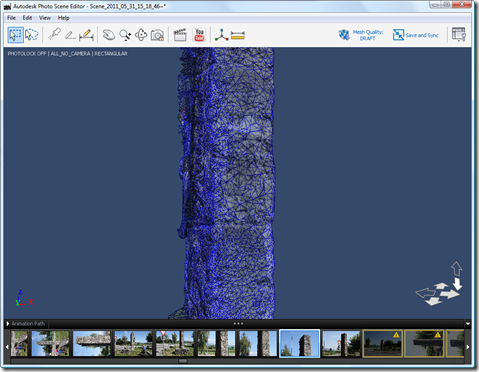
Task: Click Save and Sync
Action: click(415, 35)
